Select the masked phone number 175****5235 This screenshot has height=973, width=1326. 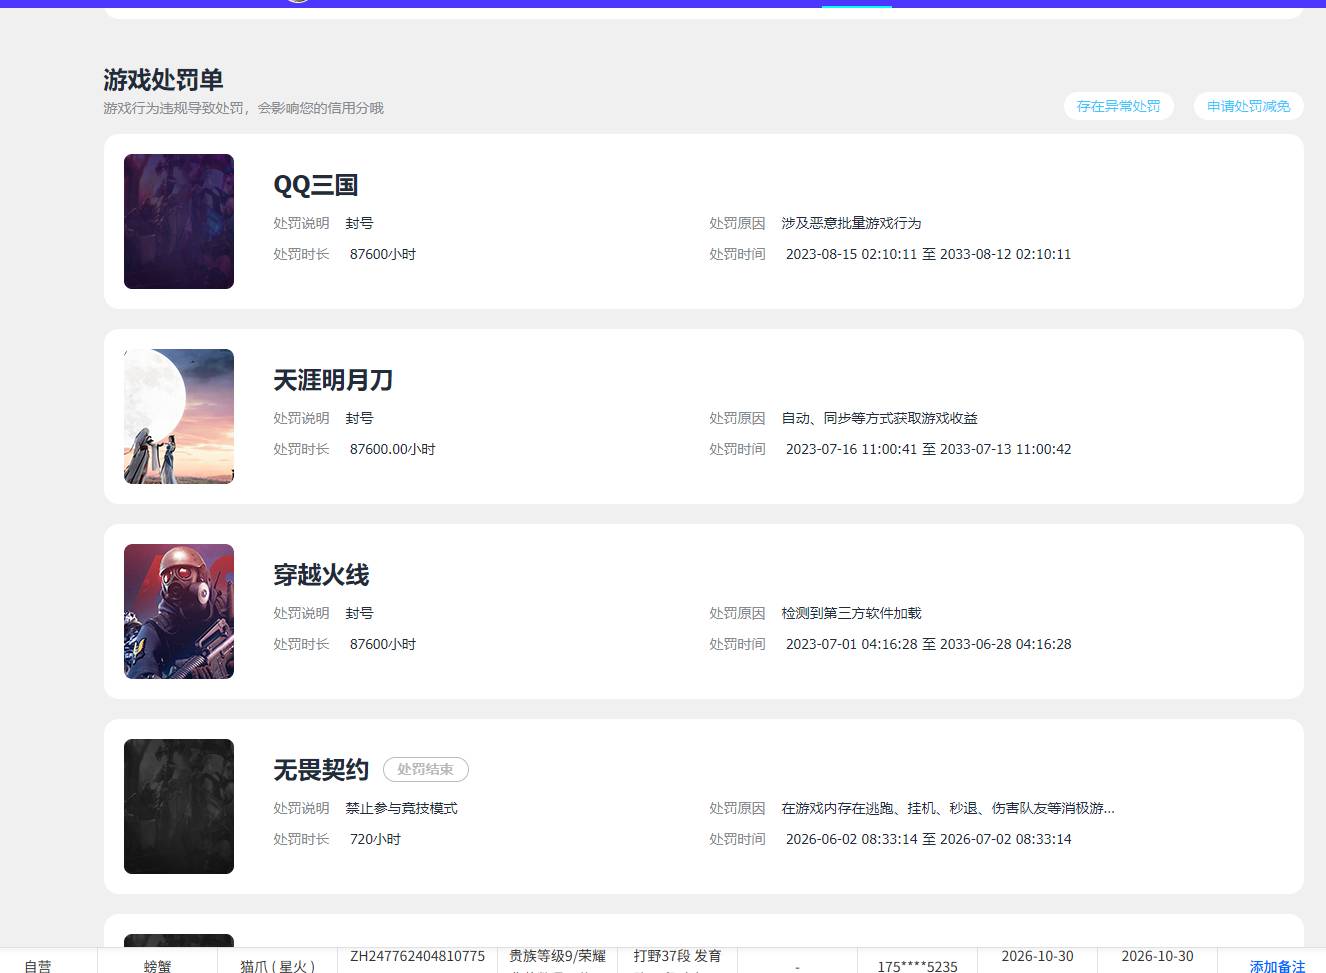(x=917, y=966)
